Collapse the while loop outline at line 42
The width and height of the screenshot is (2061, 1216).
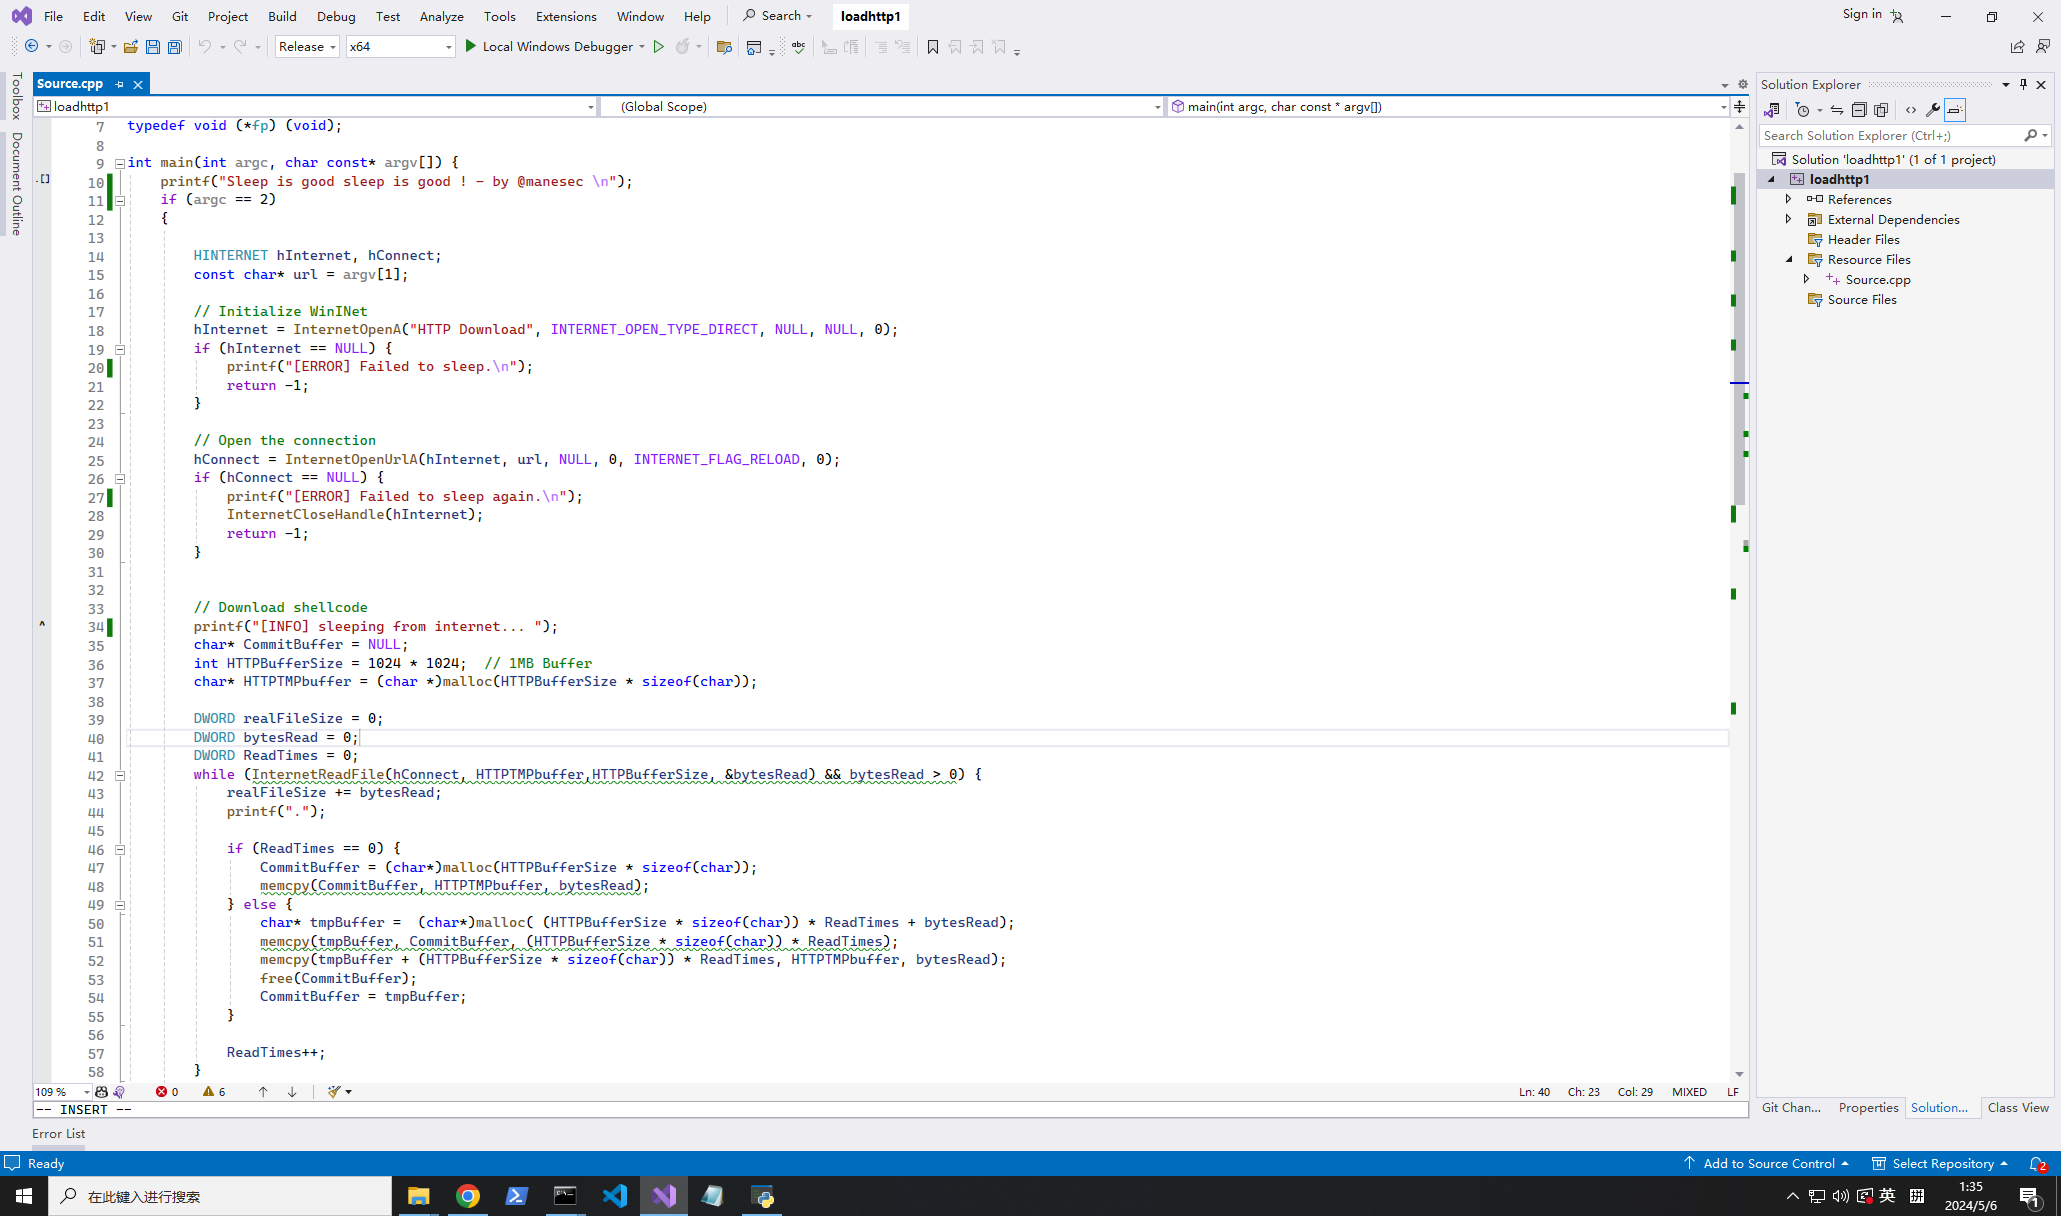click(120, 775)
